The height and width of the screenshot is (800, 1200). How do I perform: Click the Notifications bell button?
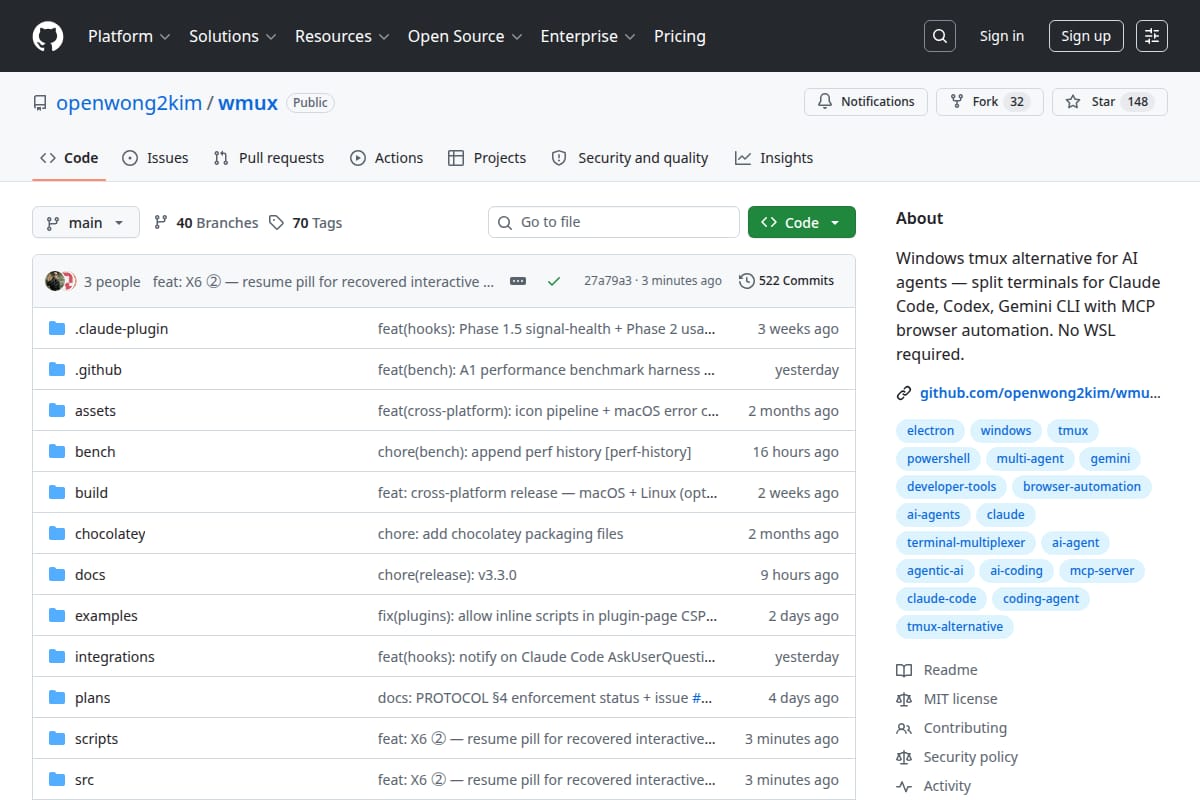point(866,102)
